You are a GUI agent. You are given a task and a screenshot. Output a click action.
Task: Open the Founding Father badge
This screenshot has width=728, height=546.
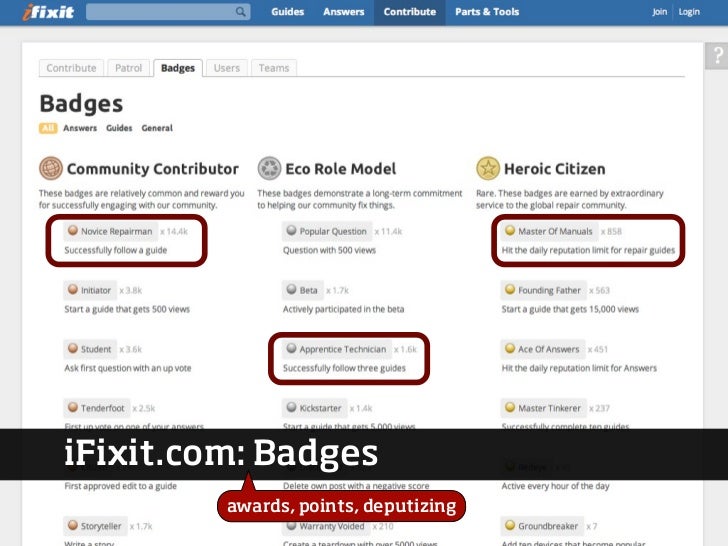[x=543, y=290]
